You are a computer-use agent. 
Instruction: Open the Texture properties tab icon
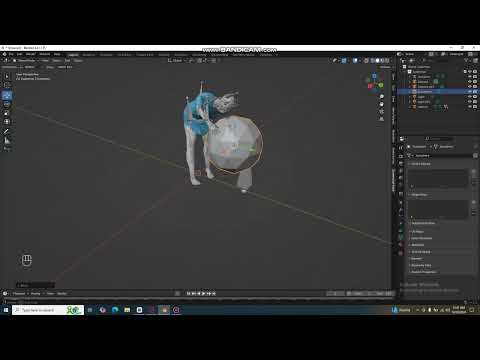click(x=401, y=253)
